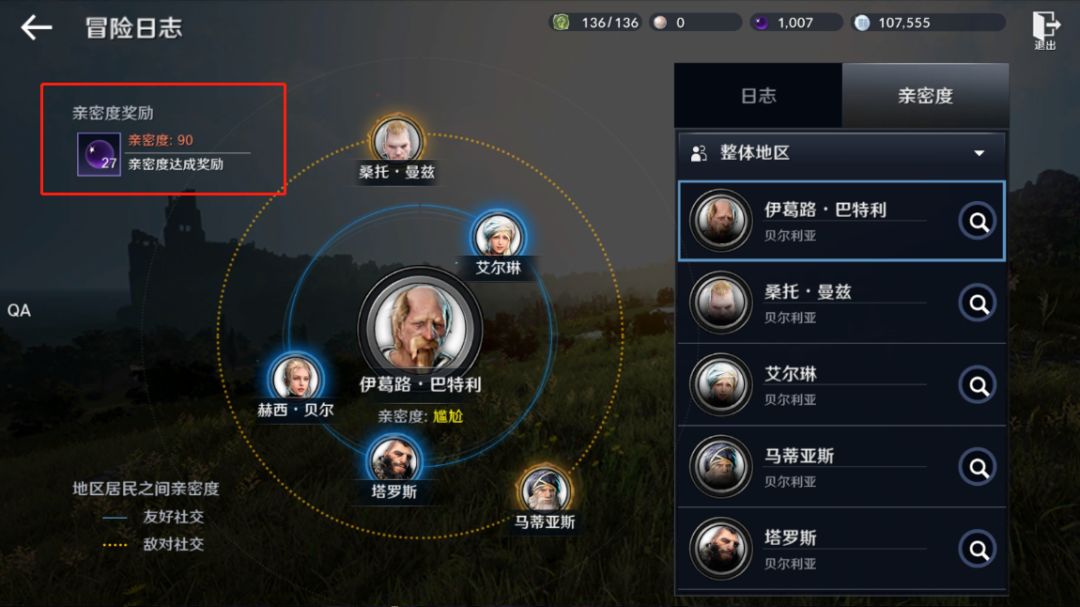This screenshot has height=607, width=1080.
Task: Click the 退出 exit icon
Action: tap(1045, 30)
